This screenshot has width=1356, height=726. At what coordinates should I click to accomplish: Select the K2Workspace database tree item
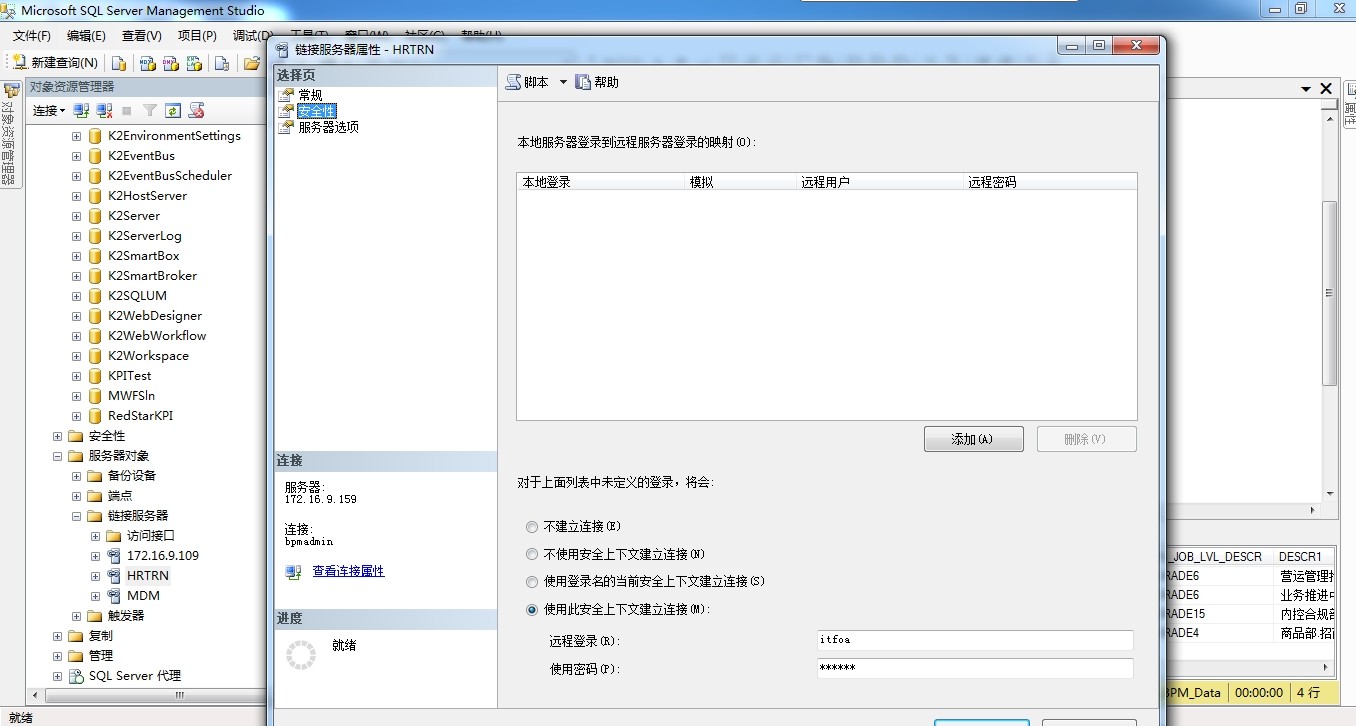tap(148, 355)
